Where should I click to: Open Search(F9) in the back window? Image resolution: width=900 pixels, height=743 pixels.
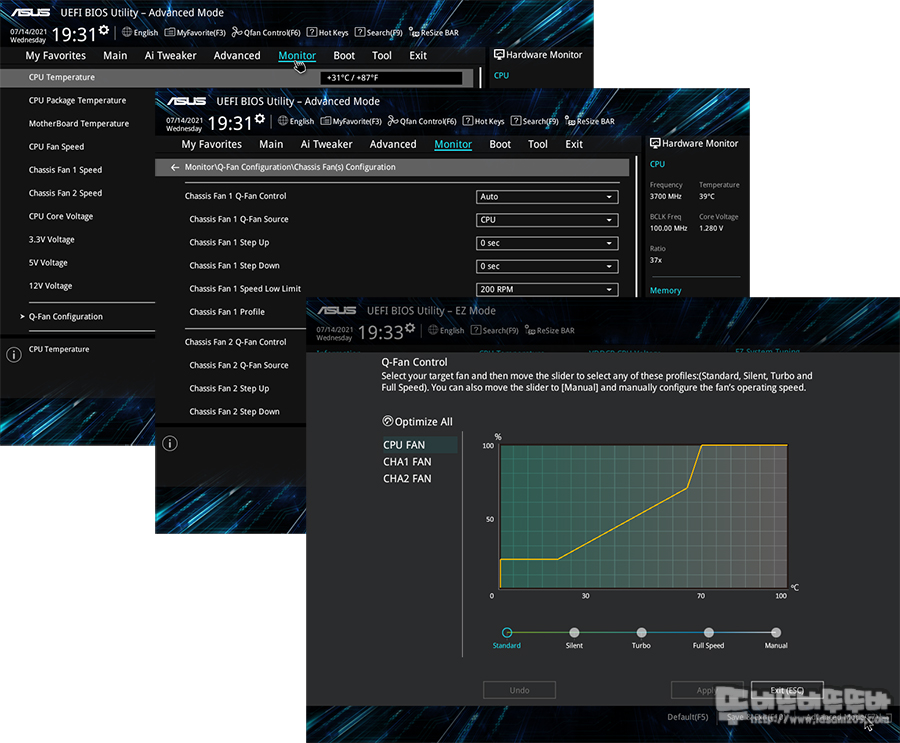tap(379, 33)
